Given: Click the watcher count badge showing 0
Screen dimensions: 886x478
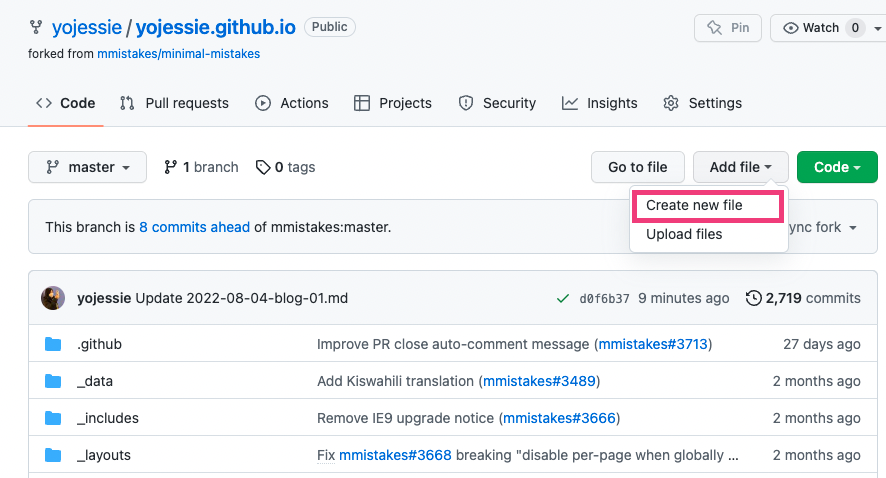Looking at the screenshot, I should click(855, 28).
